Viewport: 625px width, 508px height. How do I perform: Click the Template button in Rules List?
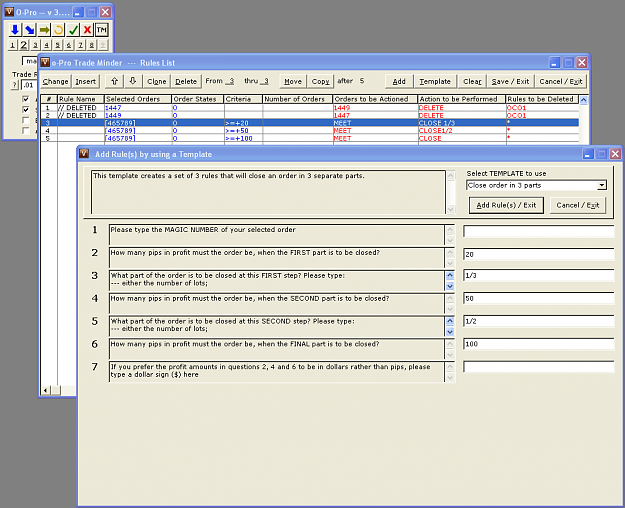pos(435,81)
